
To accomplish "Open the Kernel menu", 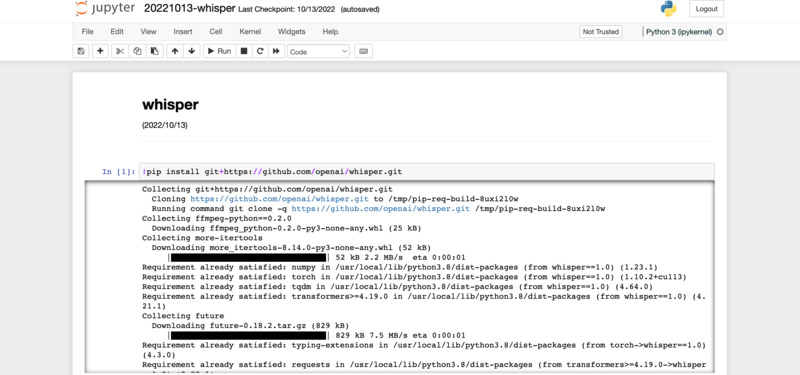I will pos(251,32).
